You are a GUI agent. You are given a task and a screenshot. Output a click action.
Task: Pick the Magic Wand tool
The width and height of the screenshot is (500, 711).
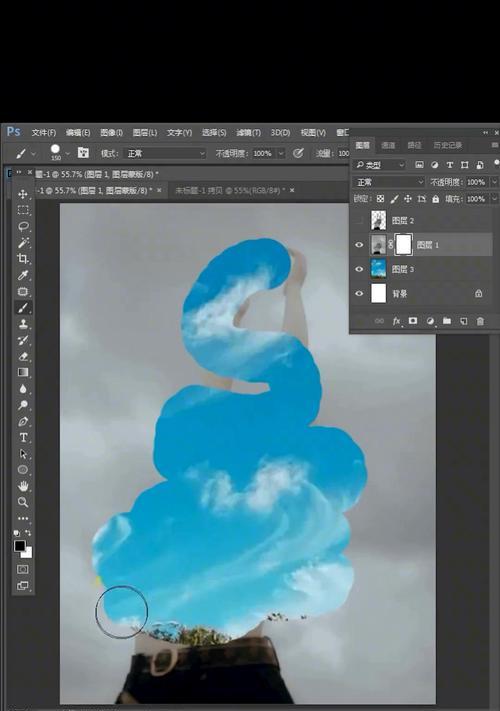point(23,243)
